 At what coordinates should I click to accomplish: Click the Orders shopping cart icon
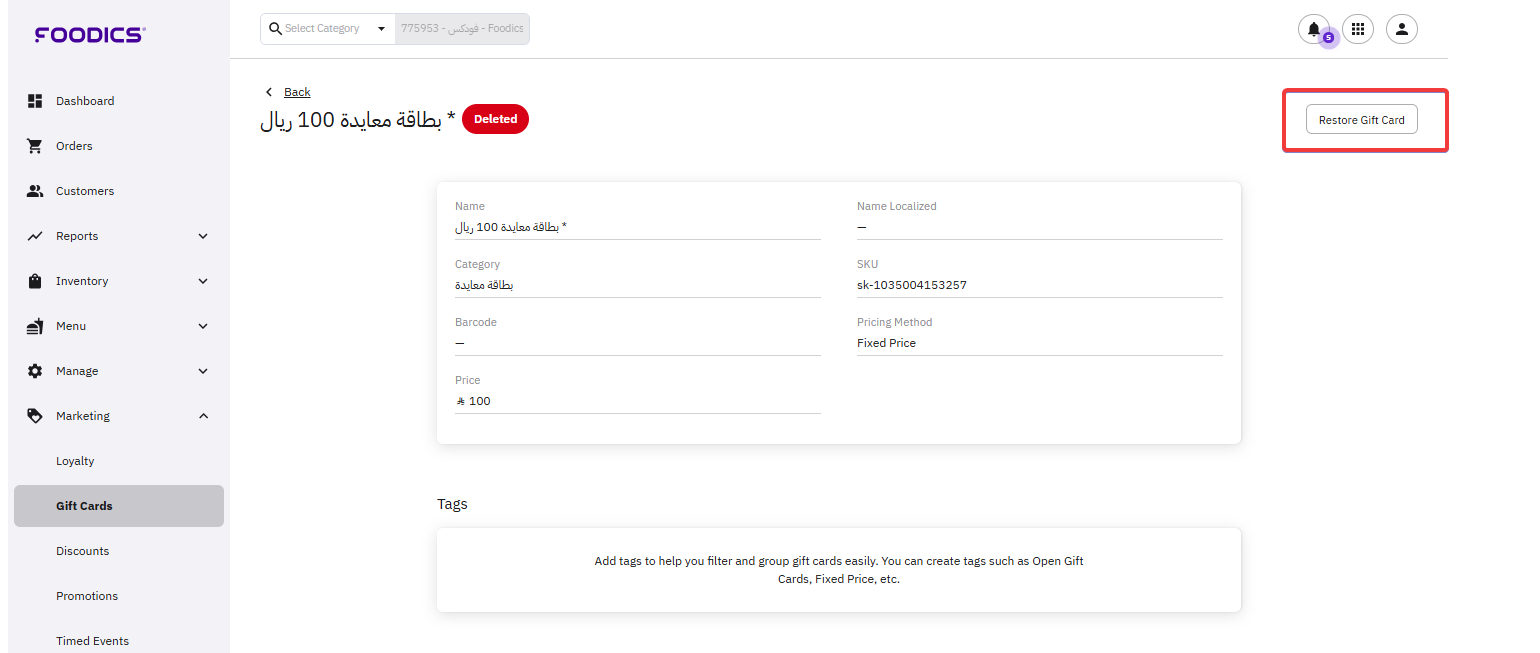[35, 146]
